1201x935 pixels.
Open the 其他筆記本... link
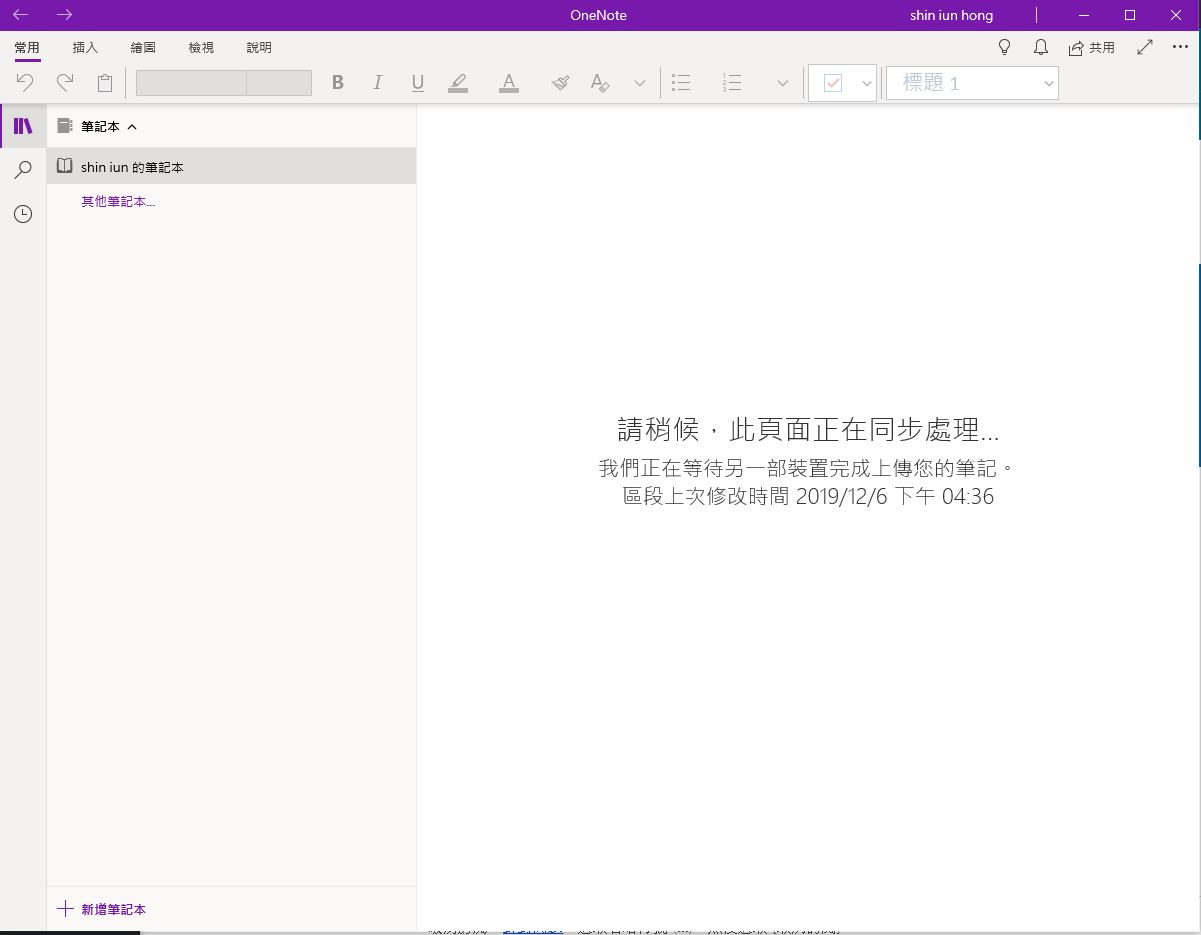coord(118,202)
